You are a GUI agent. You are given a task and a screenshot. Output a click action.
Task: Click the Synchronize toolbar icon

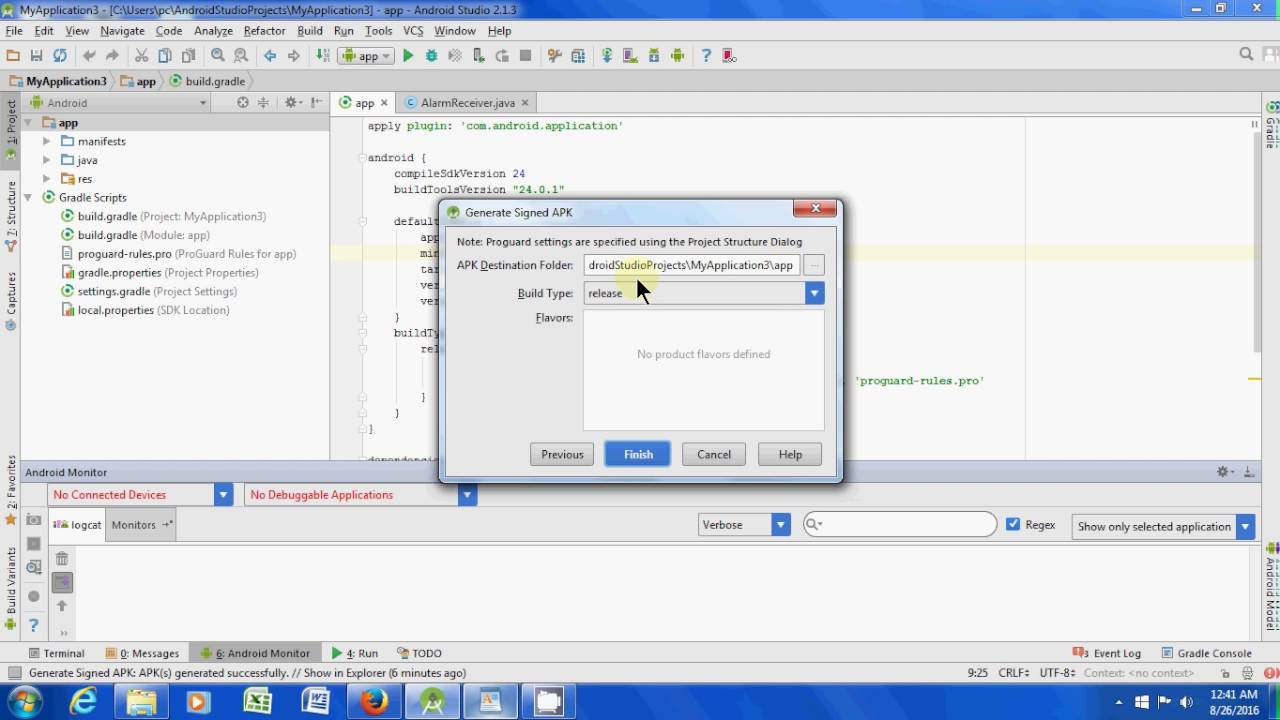pos(60,56)
